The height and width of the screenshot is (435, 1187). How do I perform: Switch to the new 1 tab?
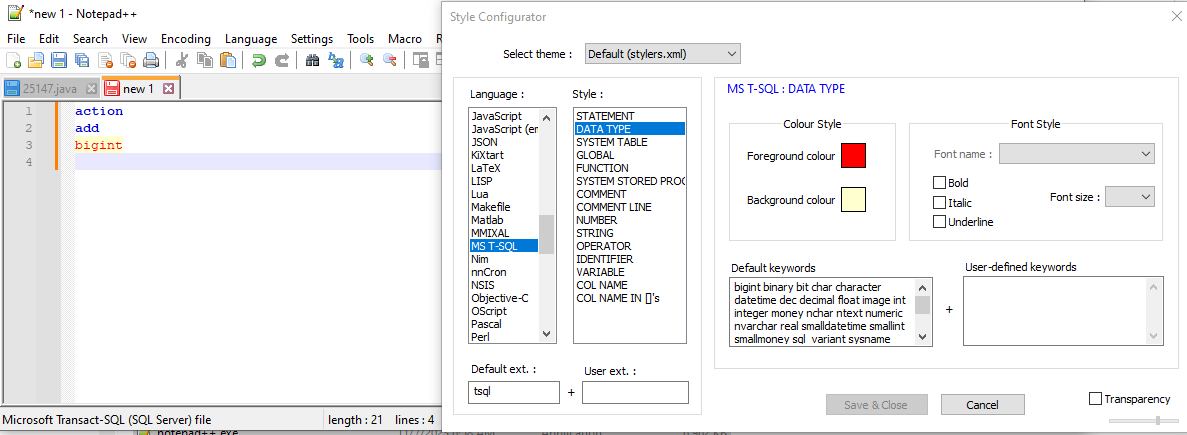[x=139, y=89]
